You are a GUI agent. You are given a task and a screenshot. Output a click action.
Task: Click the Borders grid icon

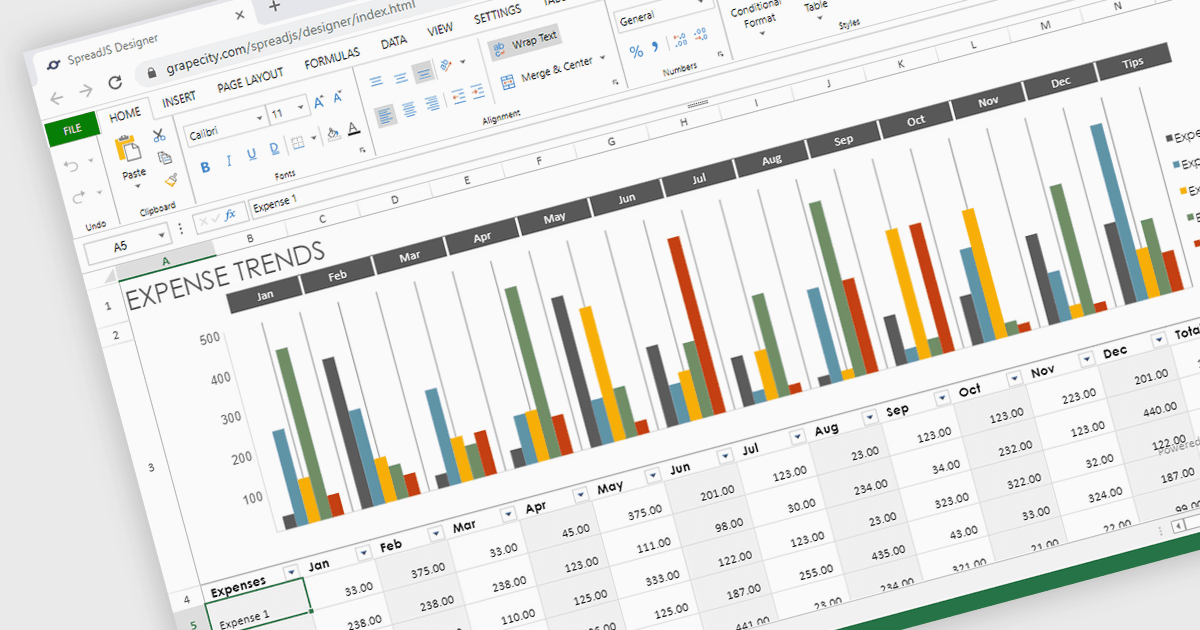(298, 143)
